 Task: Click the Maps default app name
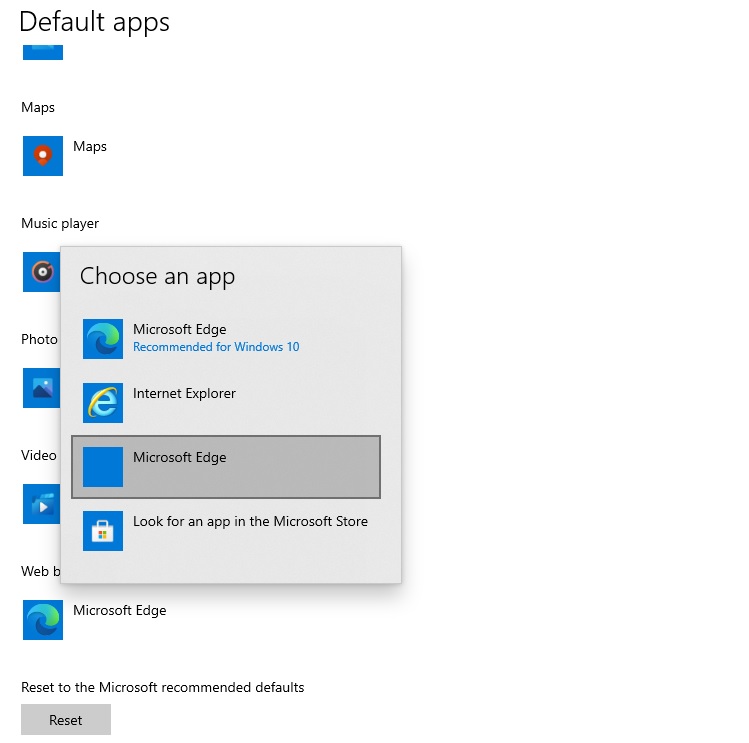click(90, 147)
